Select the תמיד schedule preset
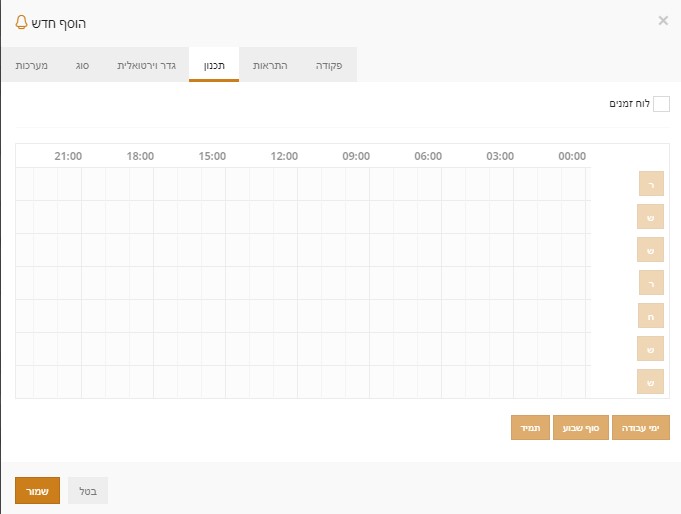 [x=530, y=428]
